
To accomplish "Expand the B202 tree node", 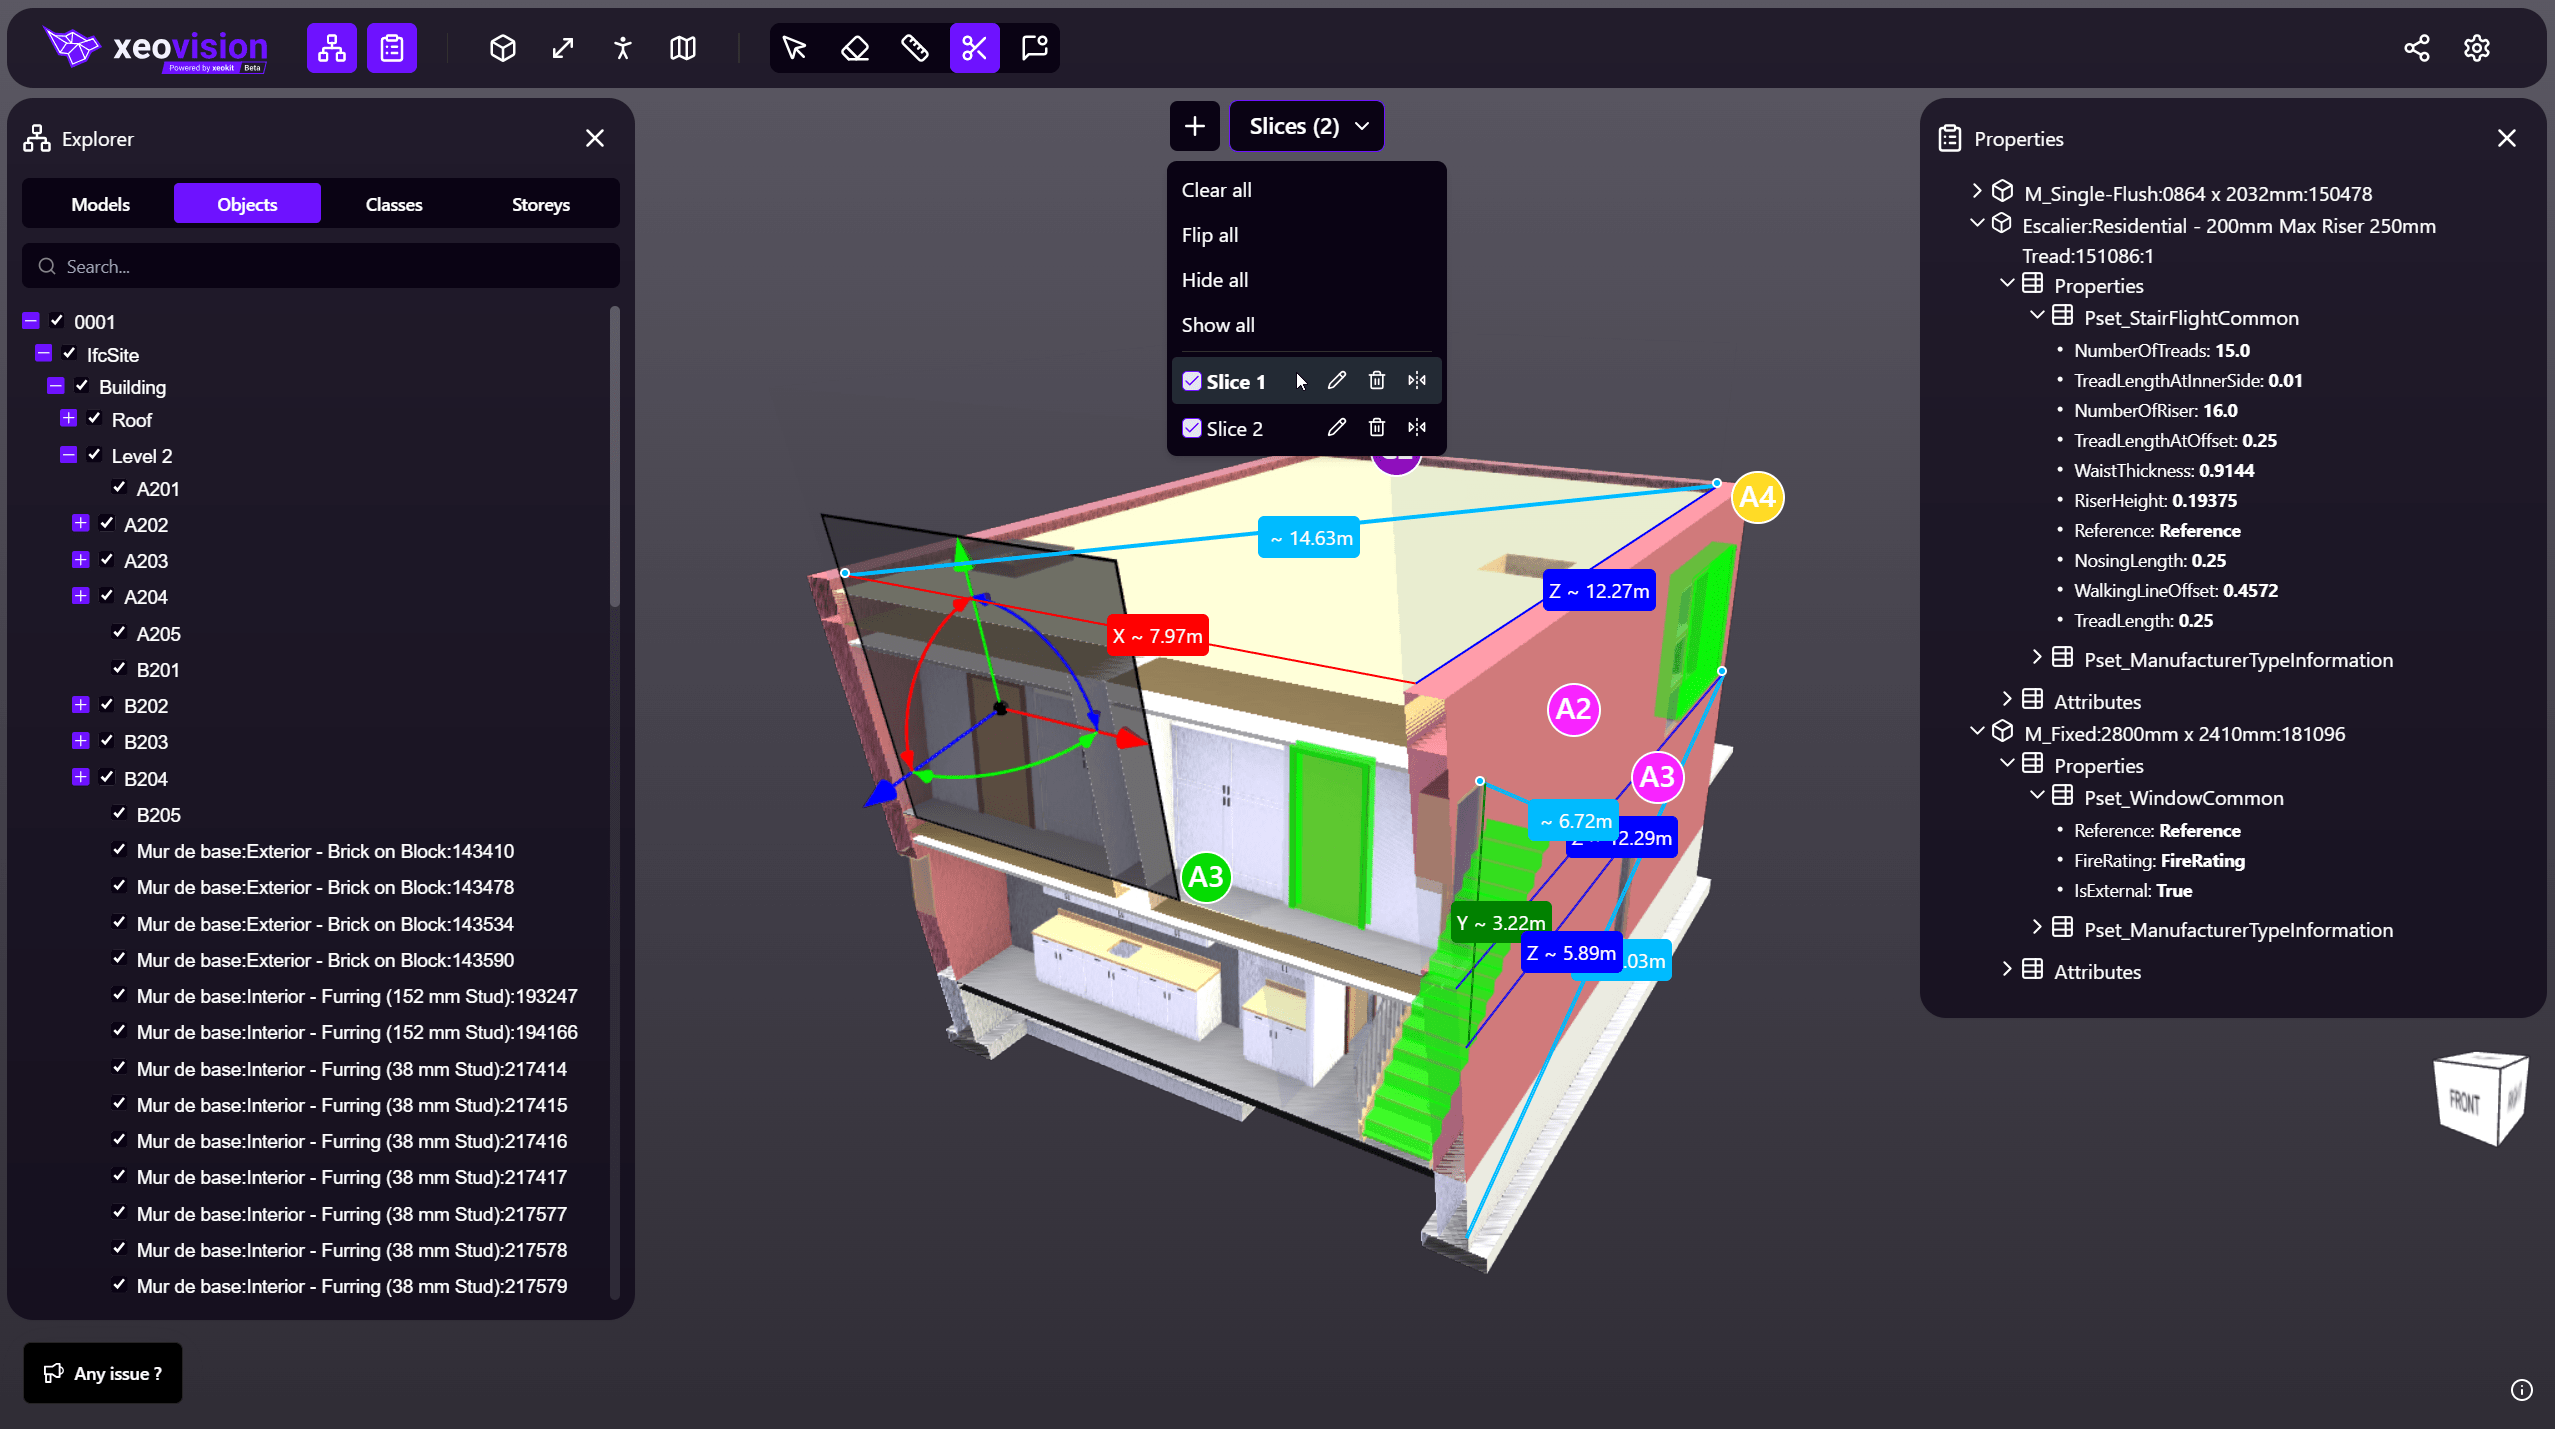I will coord(81,705).
